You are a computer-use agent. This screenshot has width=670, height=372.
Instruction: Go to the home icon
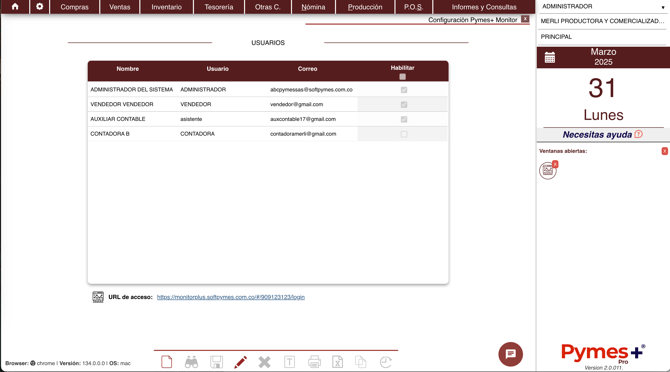tap(15, 7)
